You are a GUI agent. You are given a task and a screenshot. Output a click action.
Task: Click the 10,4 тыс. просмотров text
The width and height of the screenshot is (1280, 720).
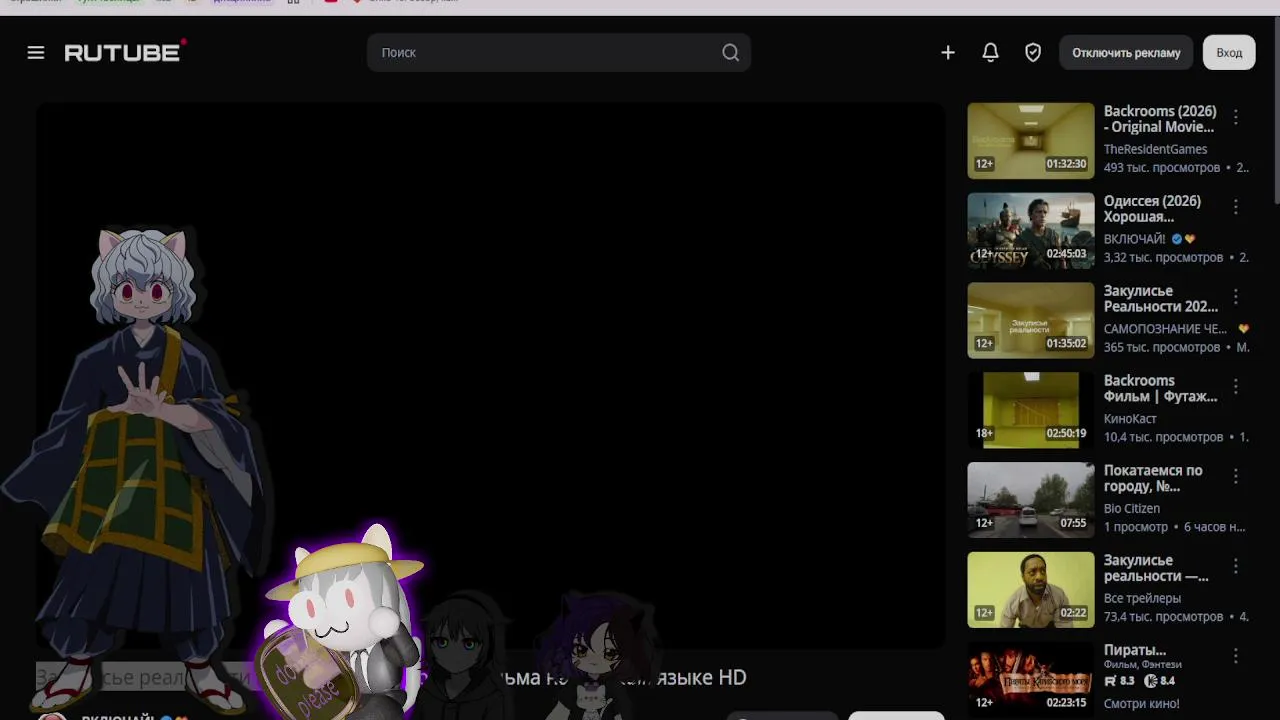1164,437
